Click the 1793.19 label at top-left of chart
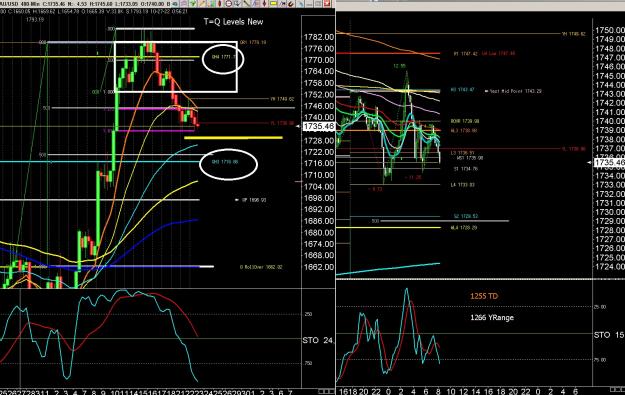Viewport: 625px width, 395px height. tap(35, 19)
